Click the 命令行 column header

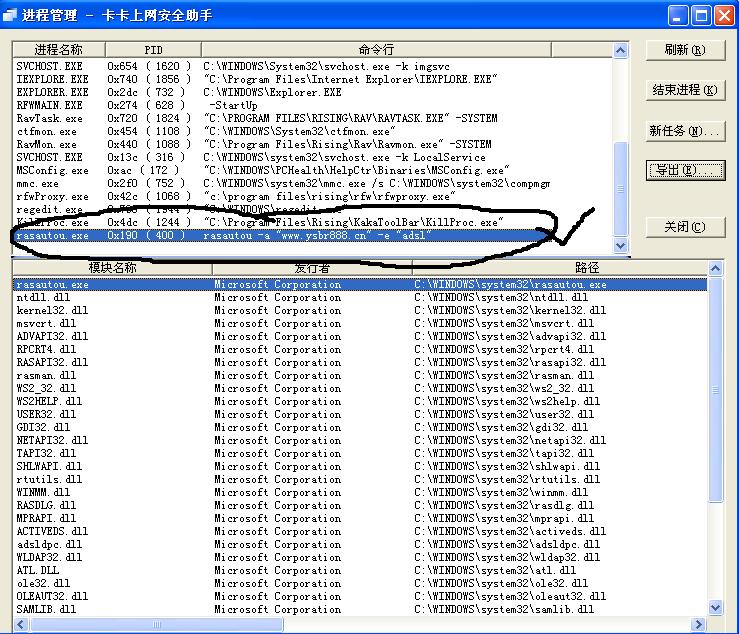(376, 49)
